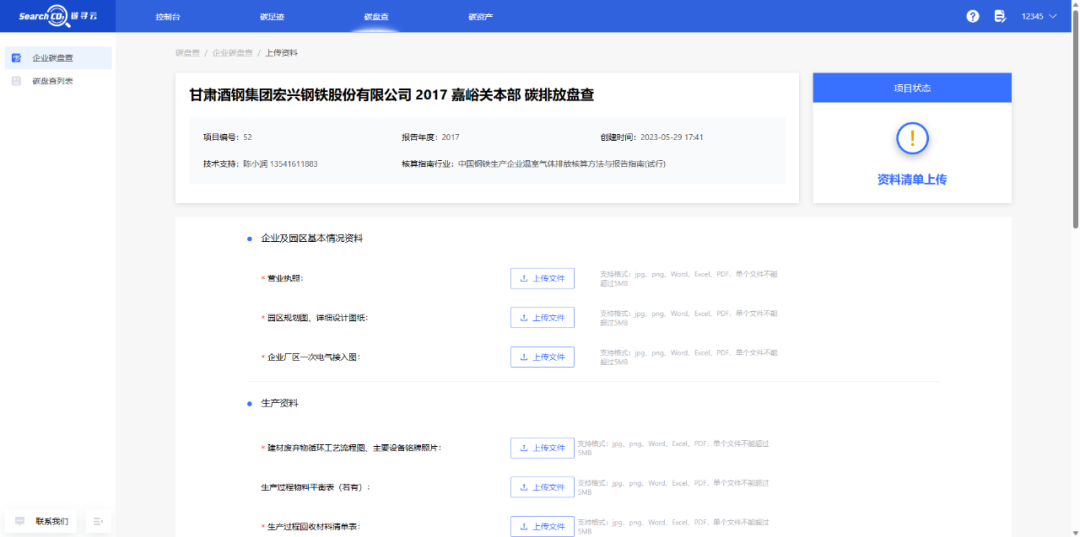Expand the 12345 user account dropdown
Viewport: 1080px width, 537px height.
tap(1039, 17)
